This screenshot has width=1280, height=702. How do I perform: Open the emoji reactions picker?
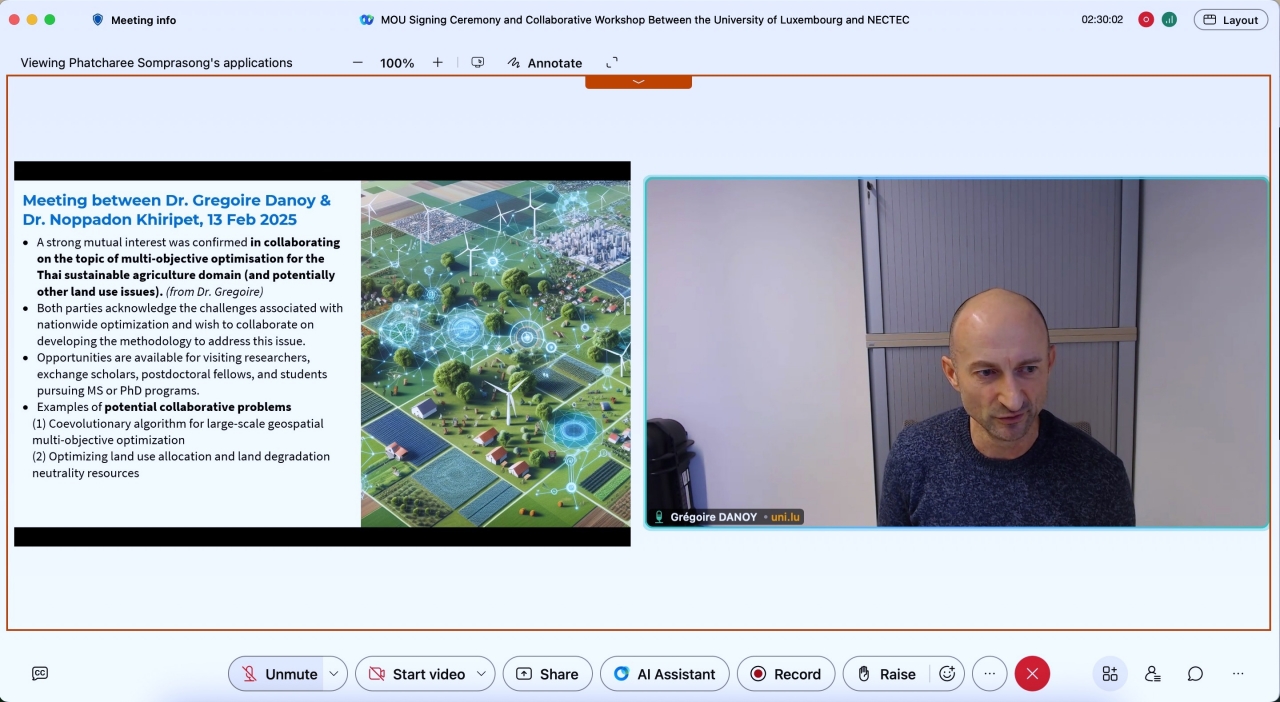[947, 674]
